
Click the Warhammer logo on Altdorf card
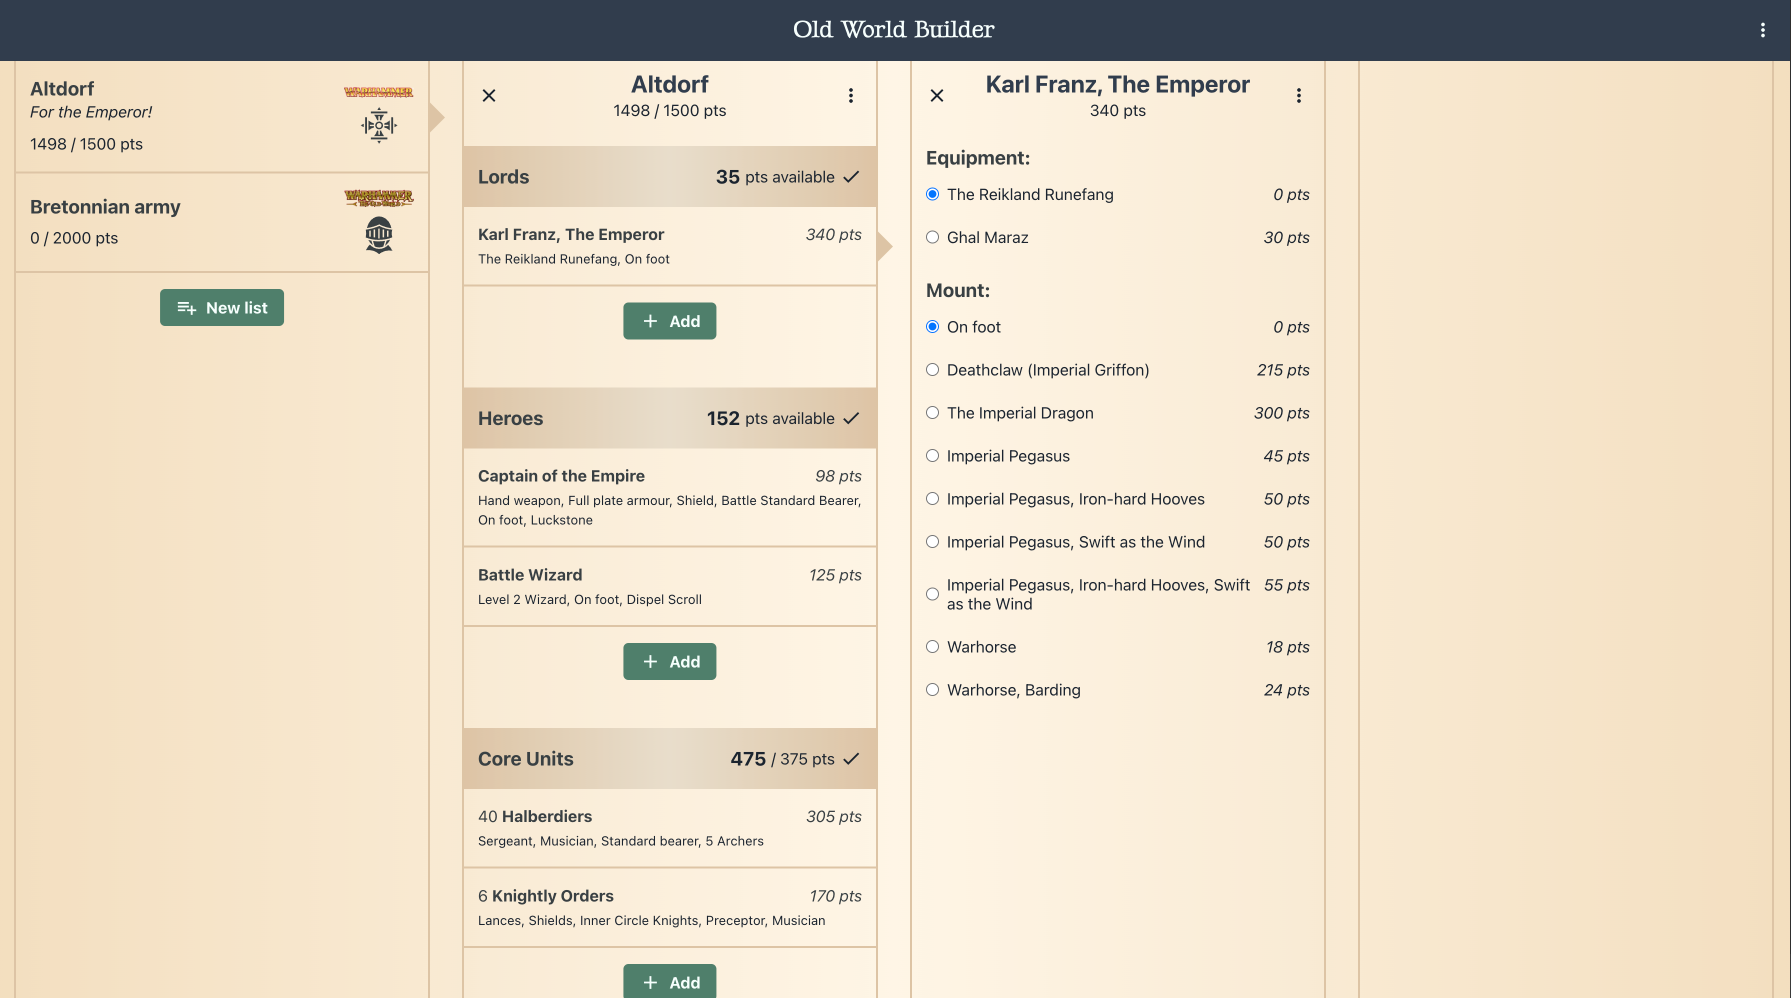pos(379,92)
